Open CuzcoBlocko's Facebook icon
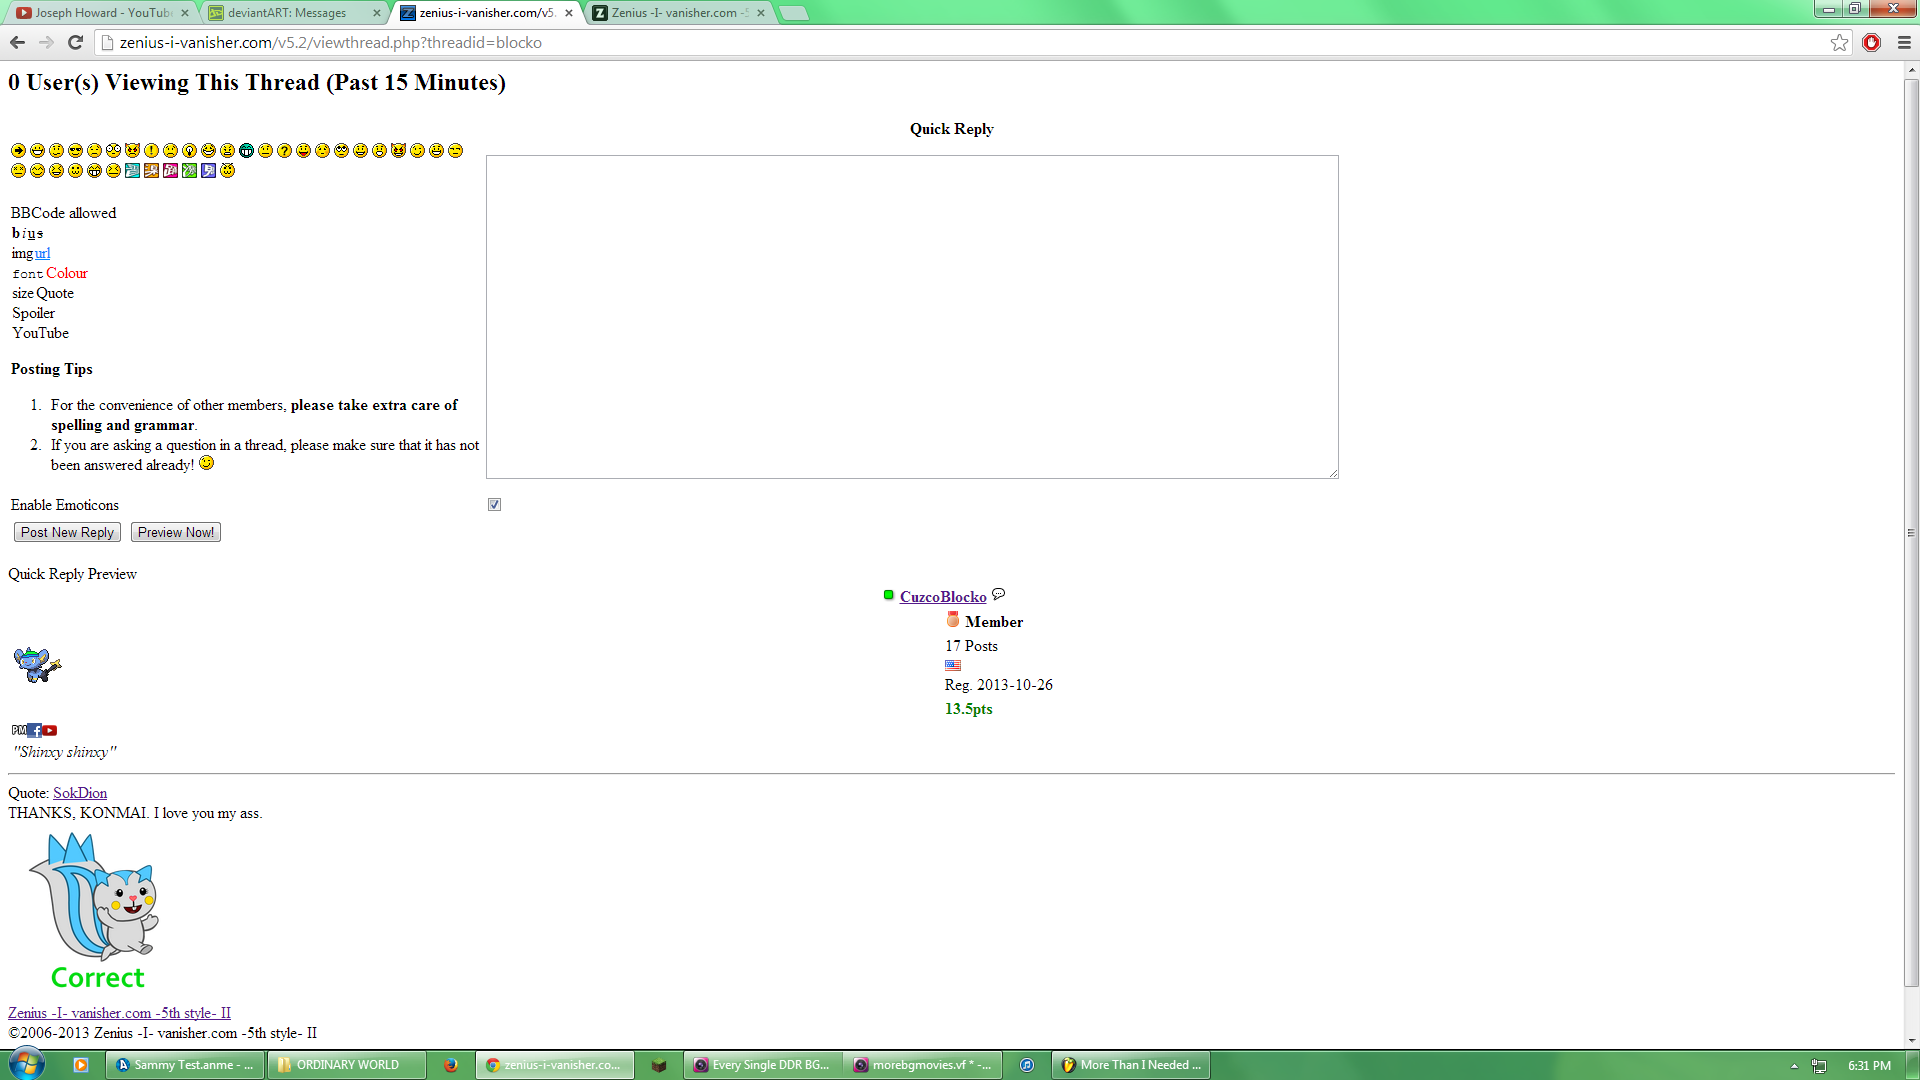 coord(35,730)
